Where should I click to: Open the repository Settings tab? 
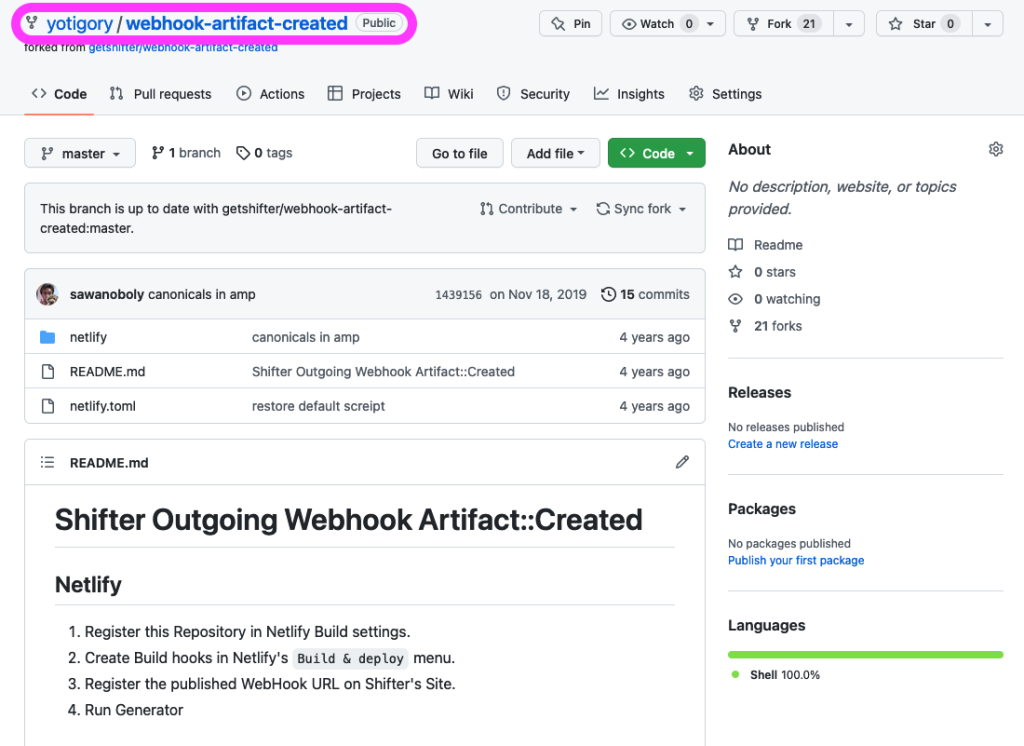click(725, 94)
